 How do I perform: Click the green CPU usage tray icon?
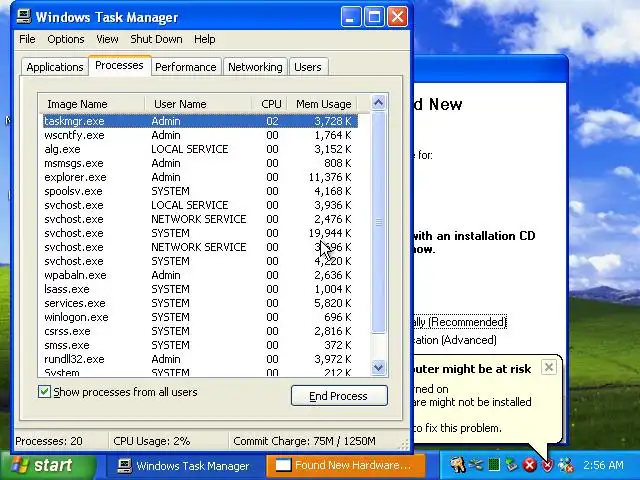pyautogui.click(x=494, y=465)
